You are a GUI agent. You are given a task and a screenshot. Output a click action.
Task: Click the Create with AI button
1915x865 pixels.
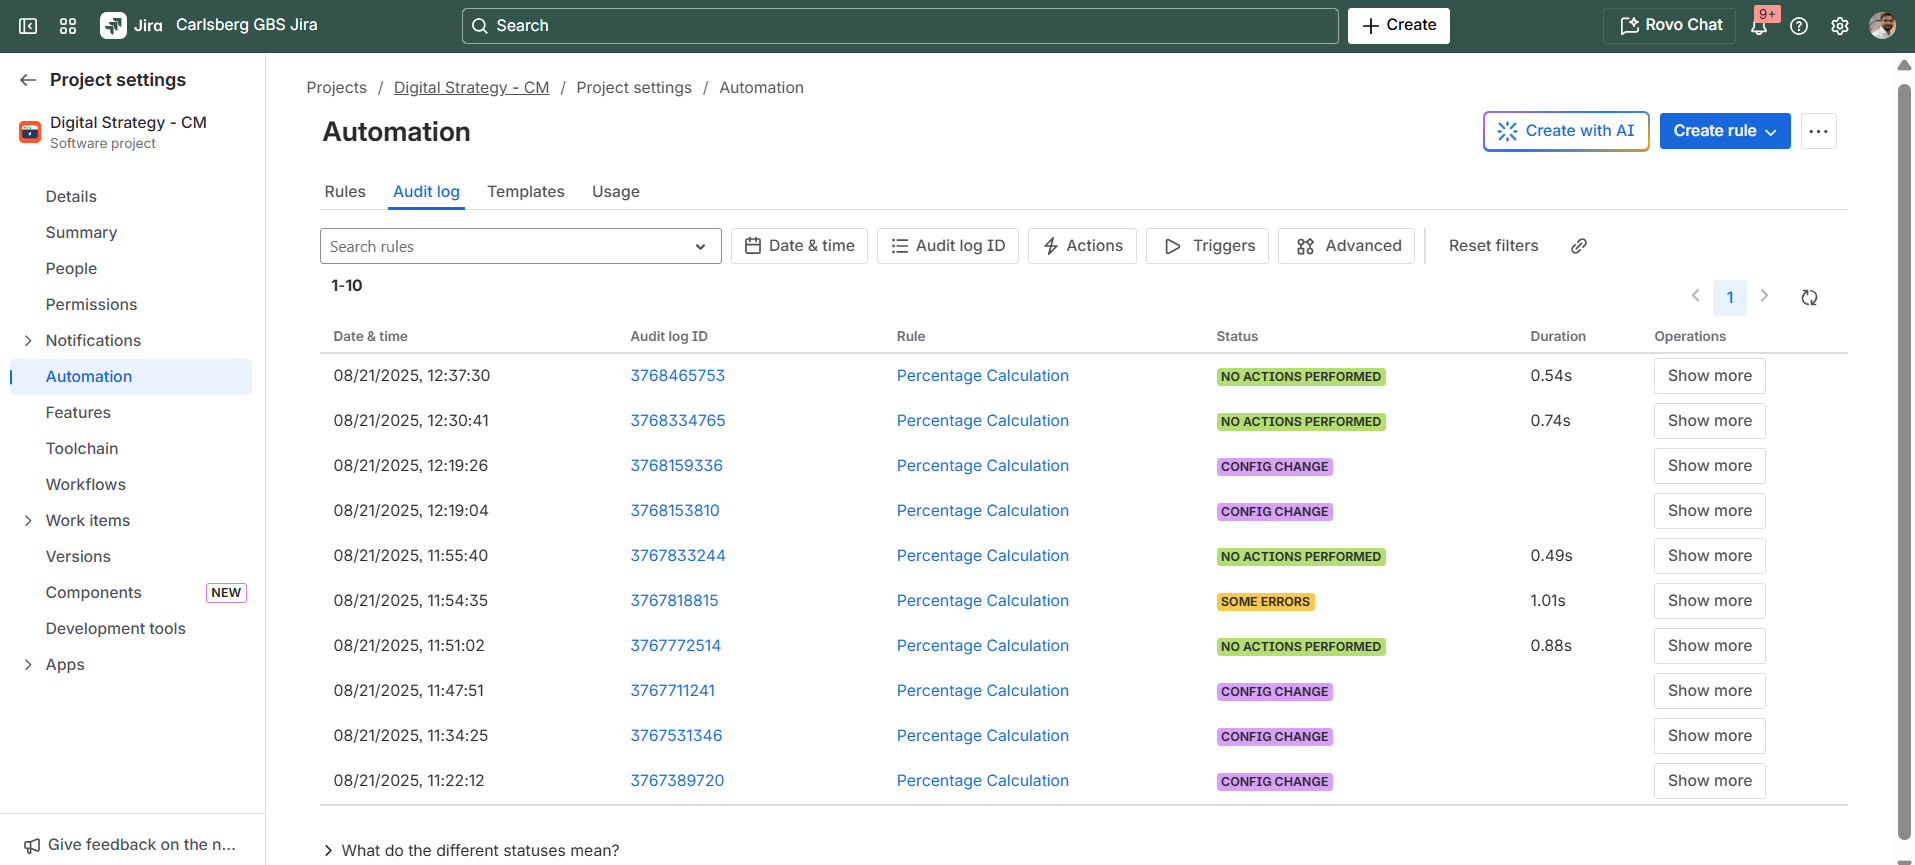pos(1566,131)
